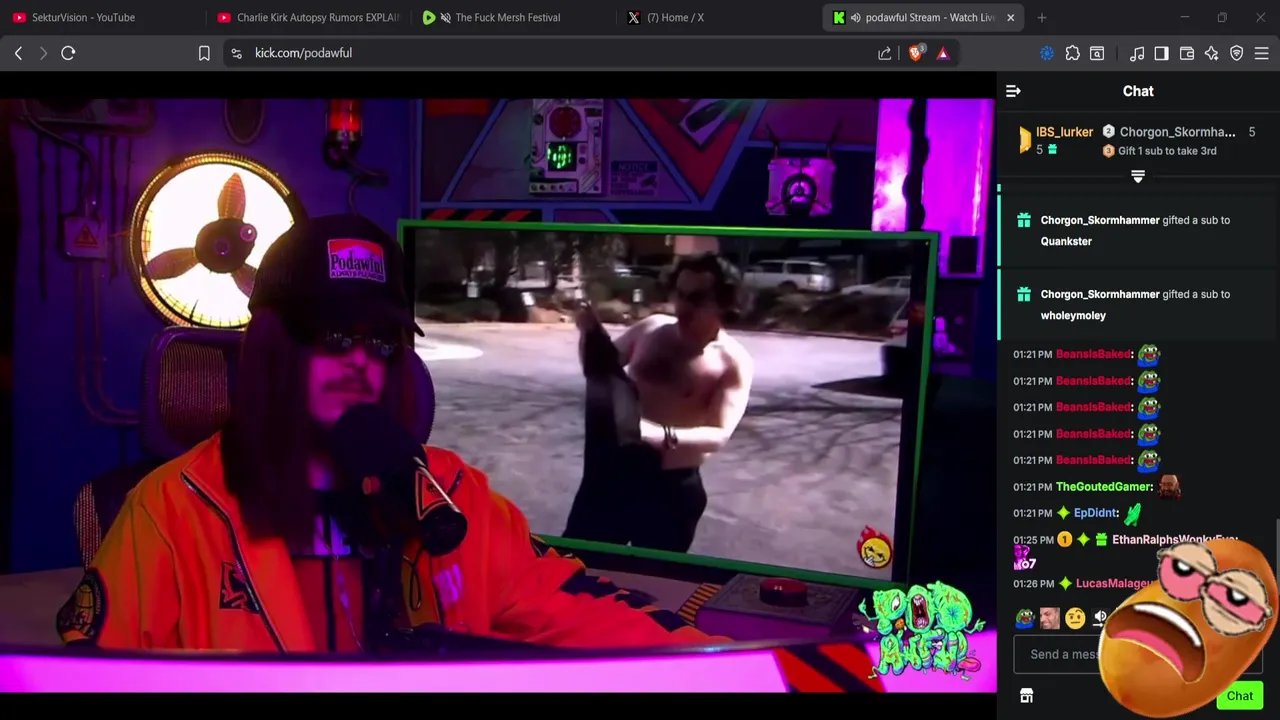Screen dimensions: 1280x720
Task: Share this page via share icon
Action: tap(885, 53)
